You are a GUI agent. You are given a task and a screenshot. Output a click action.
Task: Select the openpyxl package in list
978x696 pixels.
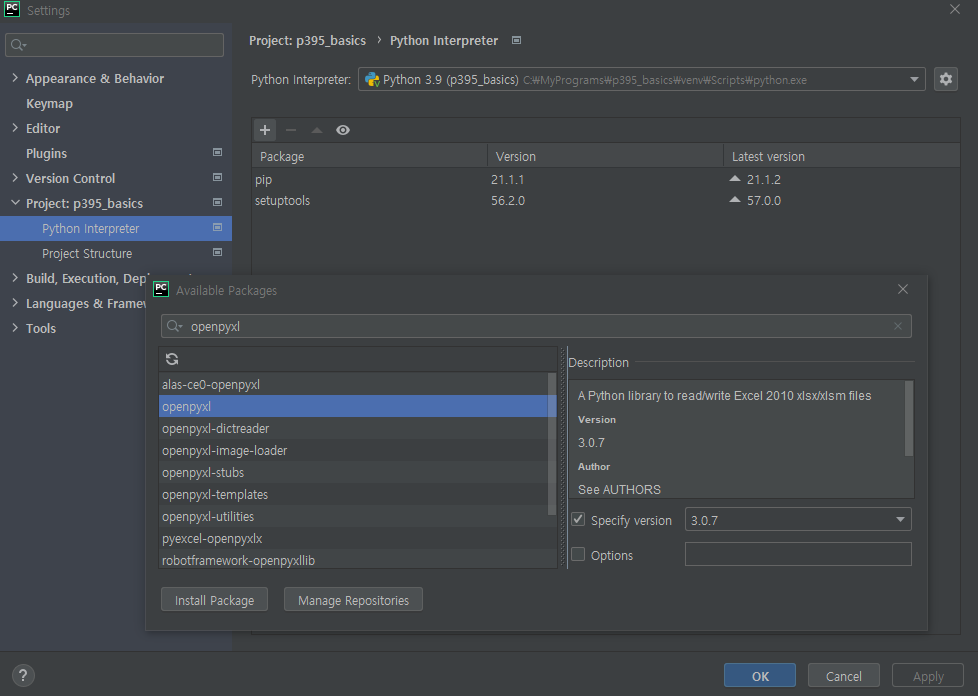353,406
